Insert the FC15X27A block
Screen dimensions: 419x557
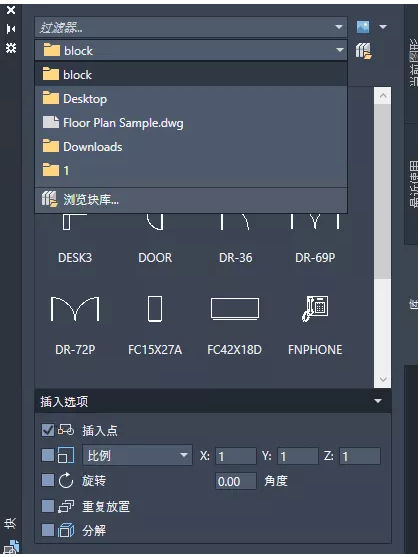pyautogui.click(x=155, y=324)
